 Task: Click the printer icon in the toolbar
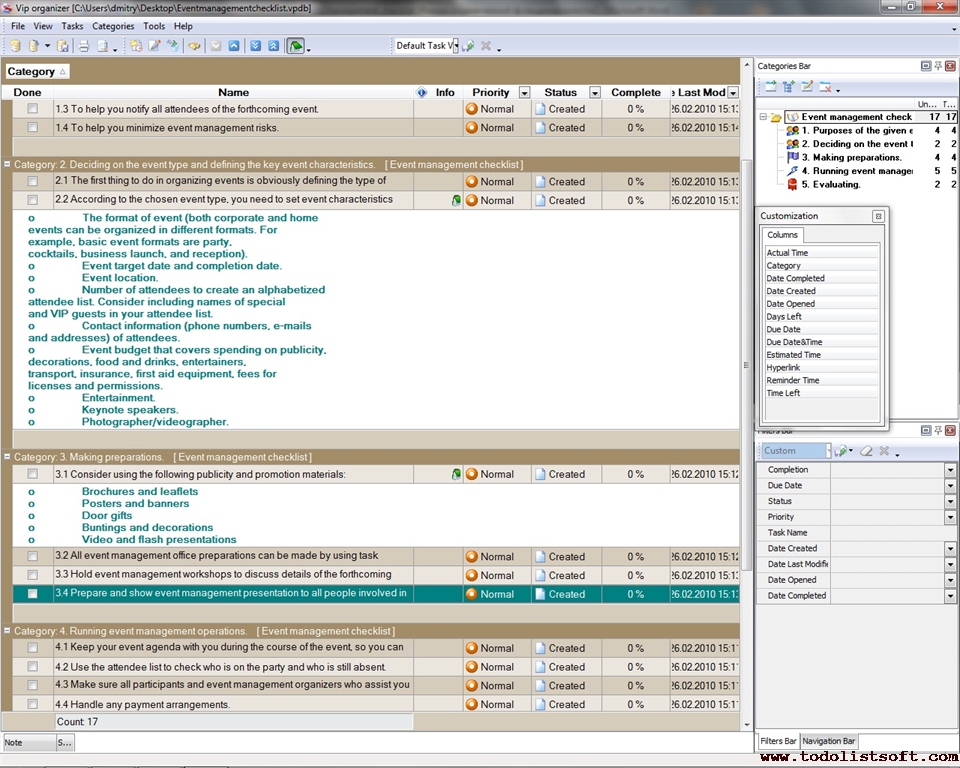(x=84, y=46)
